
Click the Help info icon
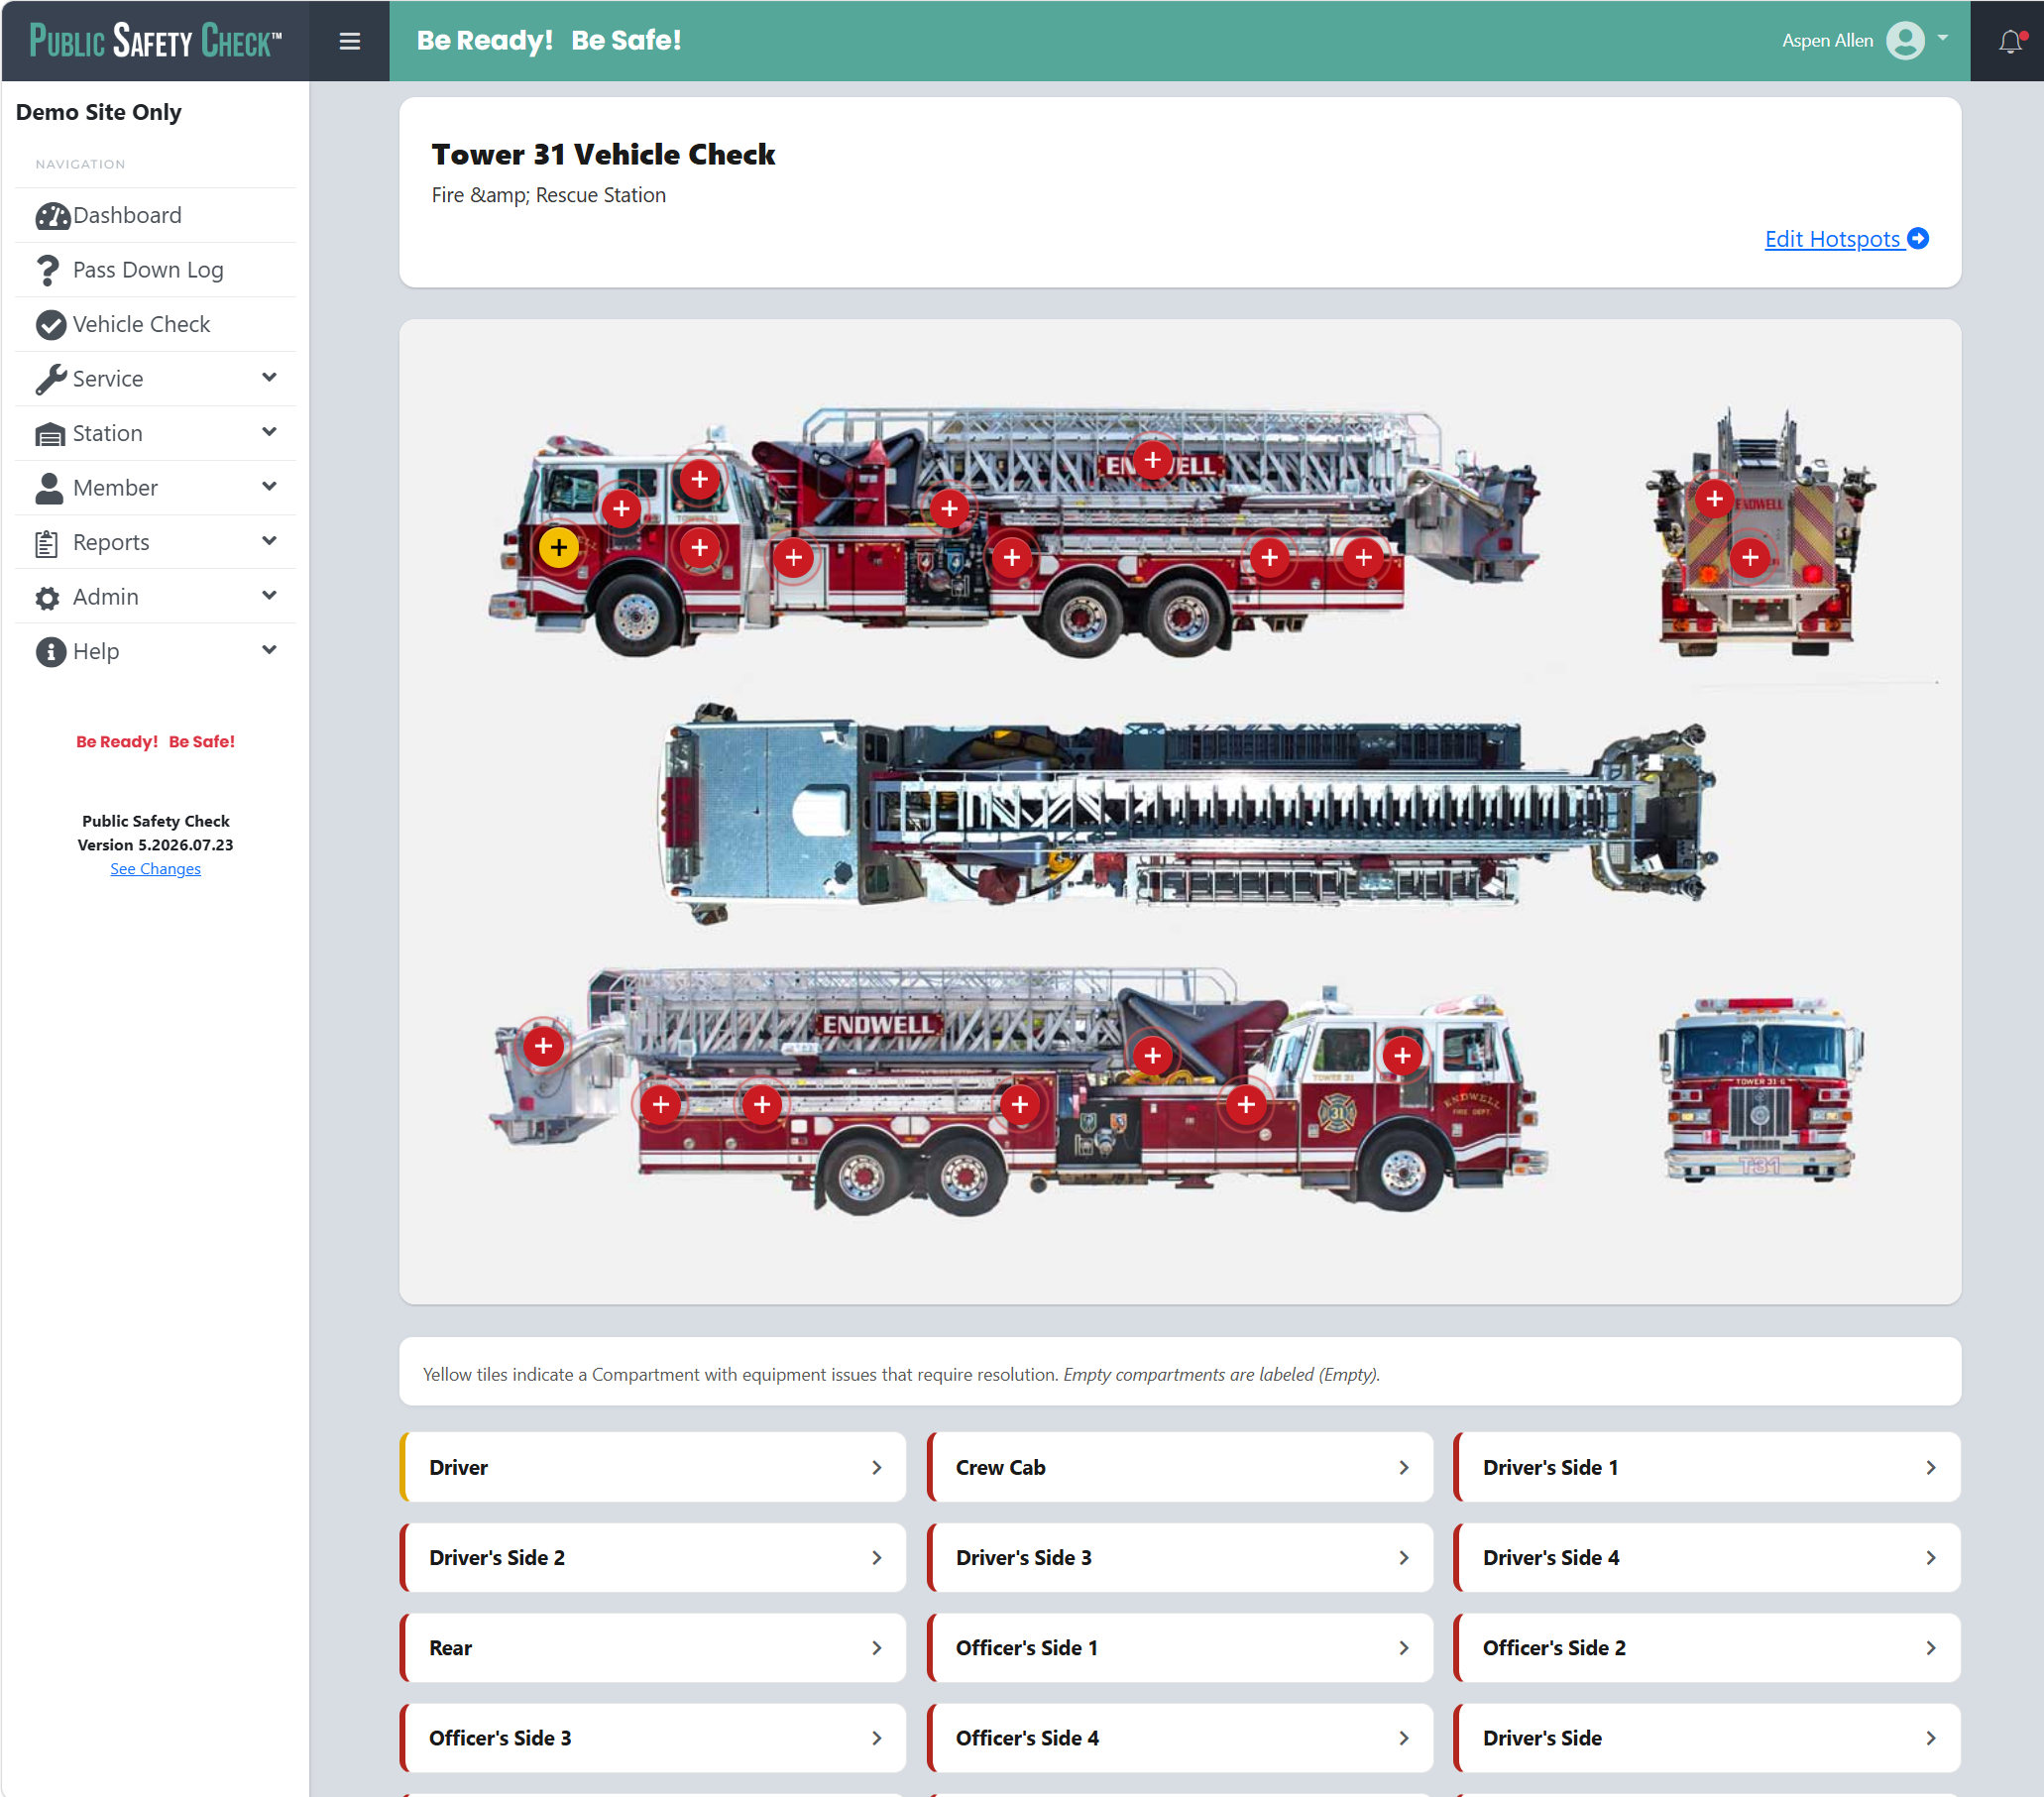(x=50, y=652)
